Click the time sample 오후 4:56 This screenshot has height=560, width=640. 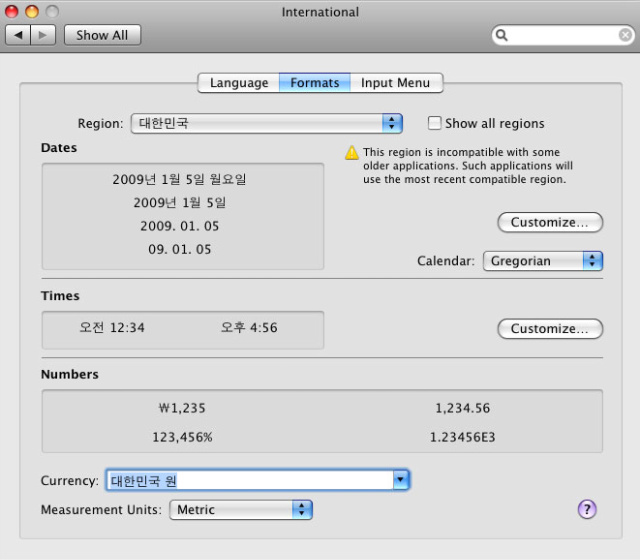[249, 327]
